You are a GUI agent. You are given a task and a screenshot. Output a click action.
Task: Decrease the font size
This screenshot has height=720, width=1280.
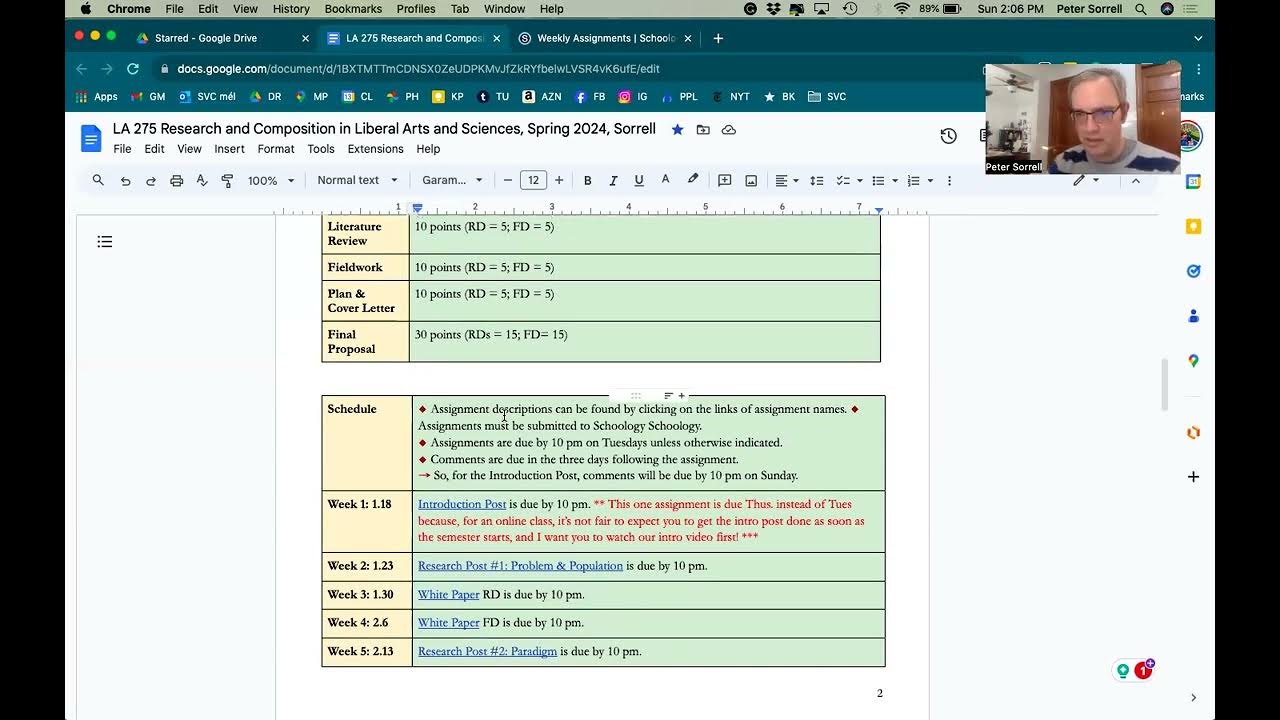[x=508, y=181]
